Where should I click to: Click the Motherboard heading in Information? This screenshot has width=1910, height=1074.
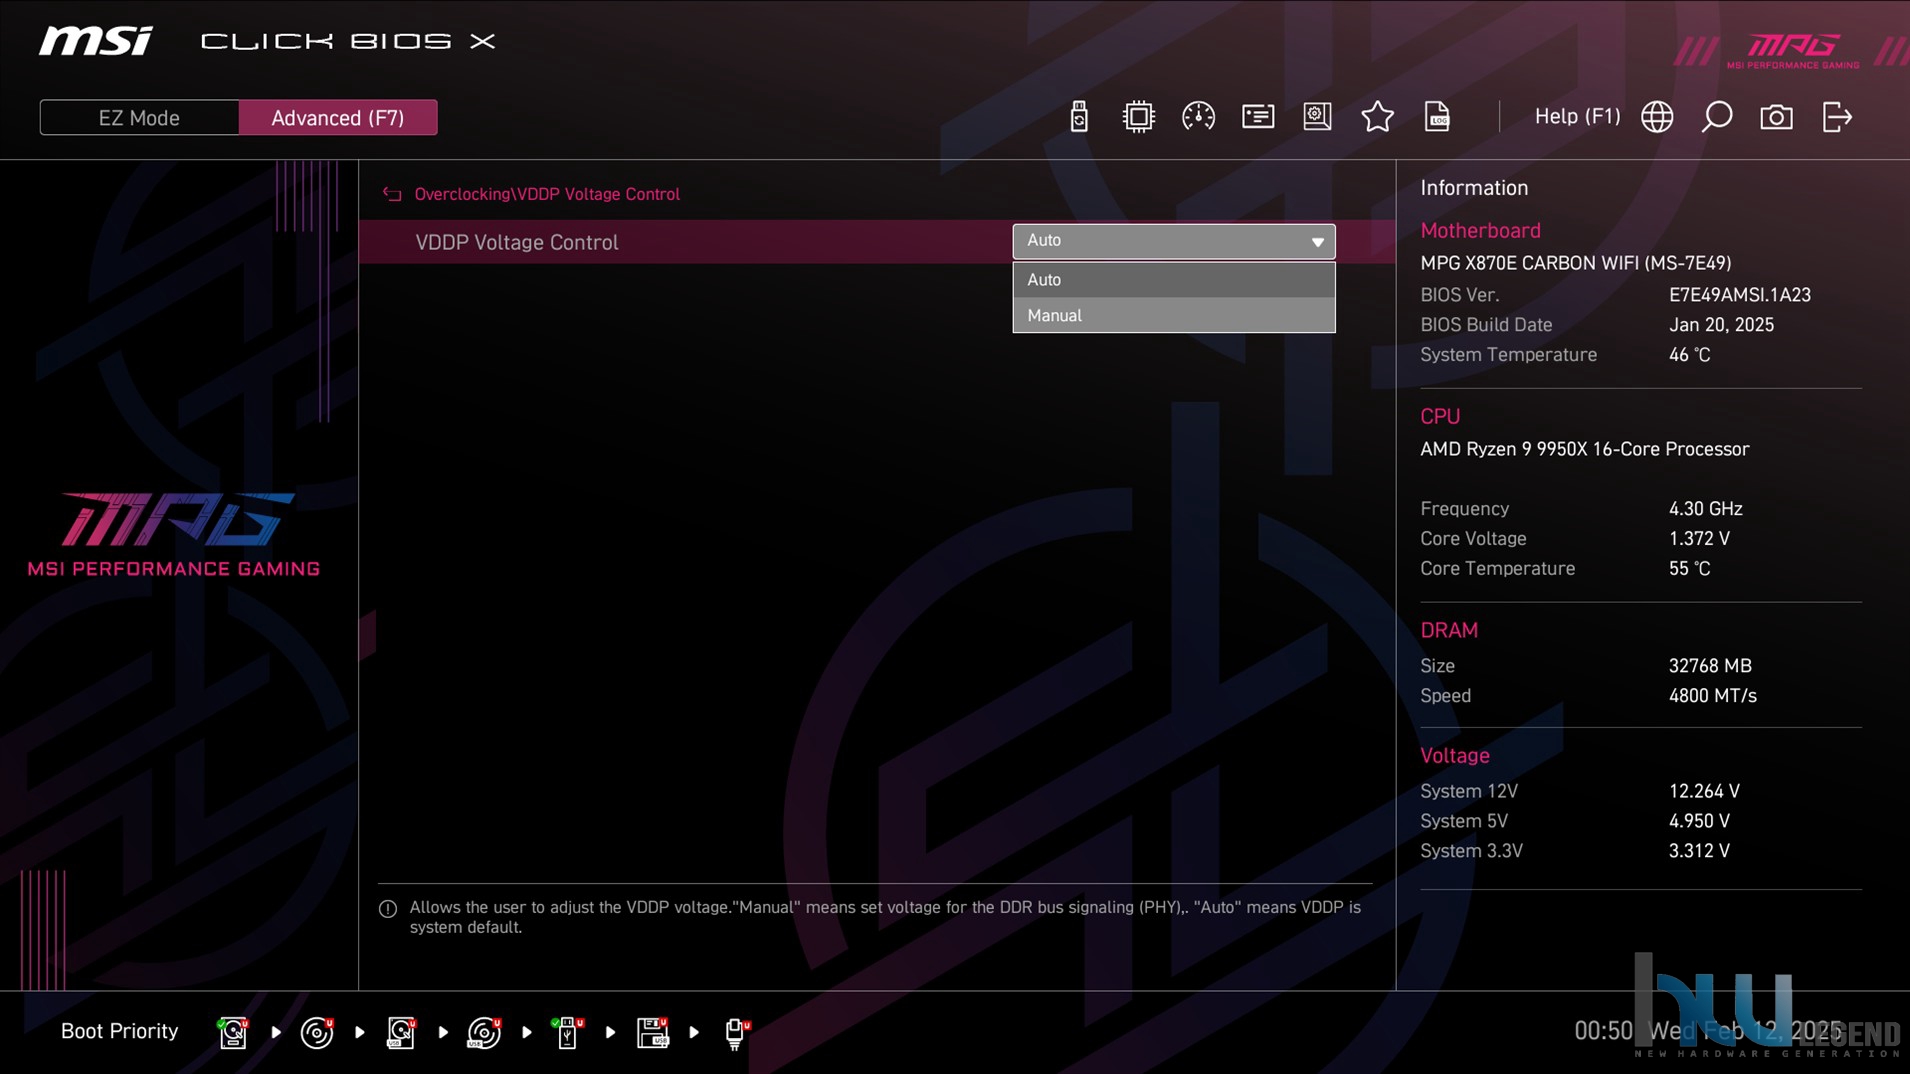pos(1480,230)
